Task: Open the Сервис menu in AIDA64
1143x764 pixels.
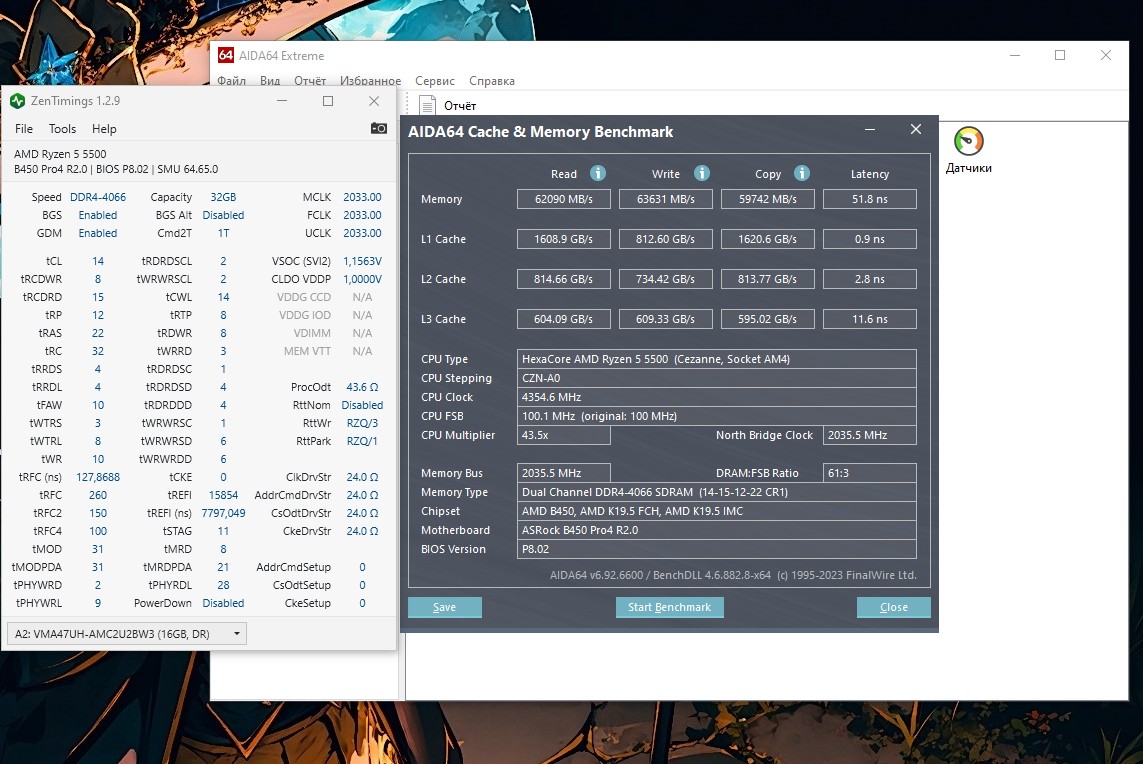Action: pos(434,80)
